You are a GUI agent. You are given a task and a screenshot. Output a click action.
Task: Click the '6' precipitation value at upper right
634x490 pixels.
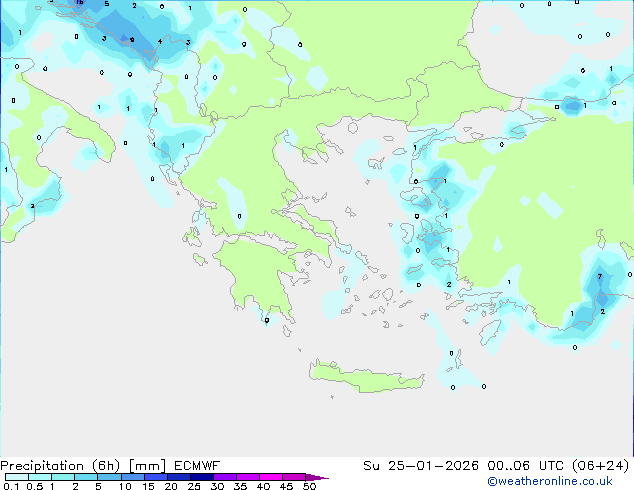(x=583, y=71)
